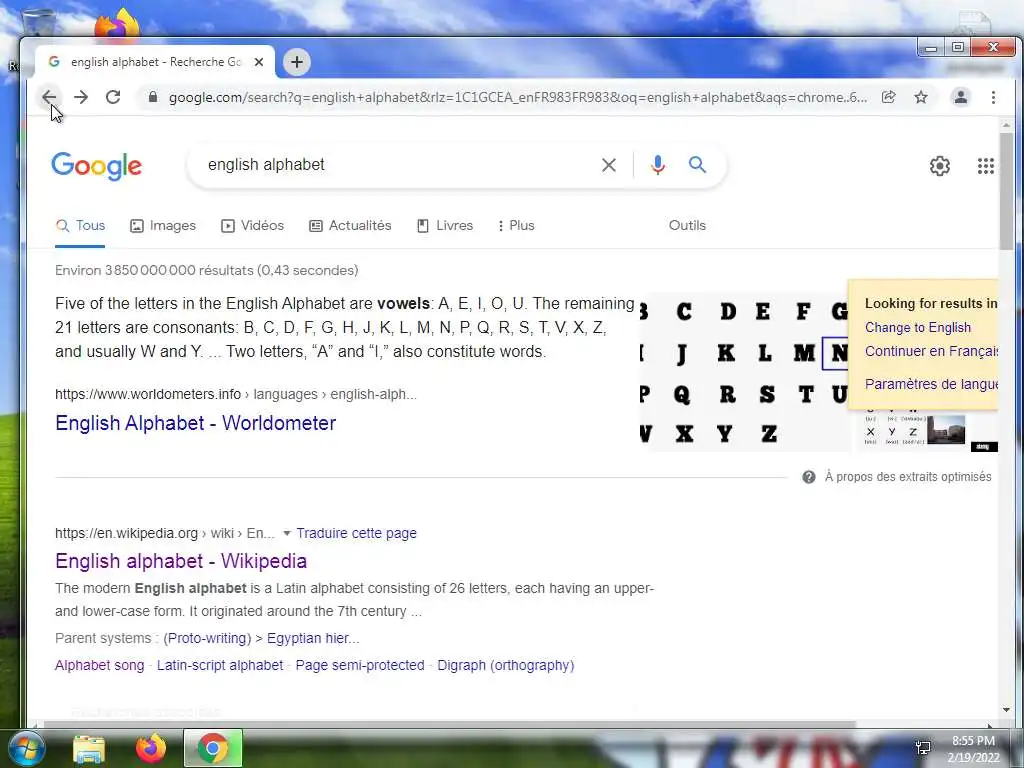The image size is (1024, 768).
Task: Switch to the Images tab
Action: click(x=163, y=225)
